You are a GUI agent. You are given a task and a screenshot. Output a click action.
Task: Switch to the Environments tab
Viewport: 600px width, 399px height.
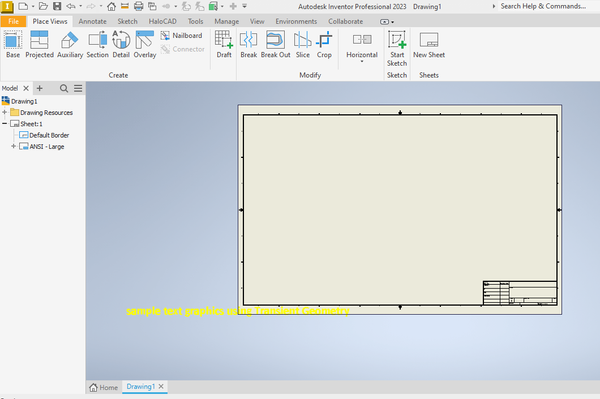pos(296,21)
